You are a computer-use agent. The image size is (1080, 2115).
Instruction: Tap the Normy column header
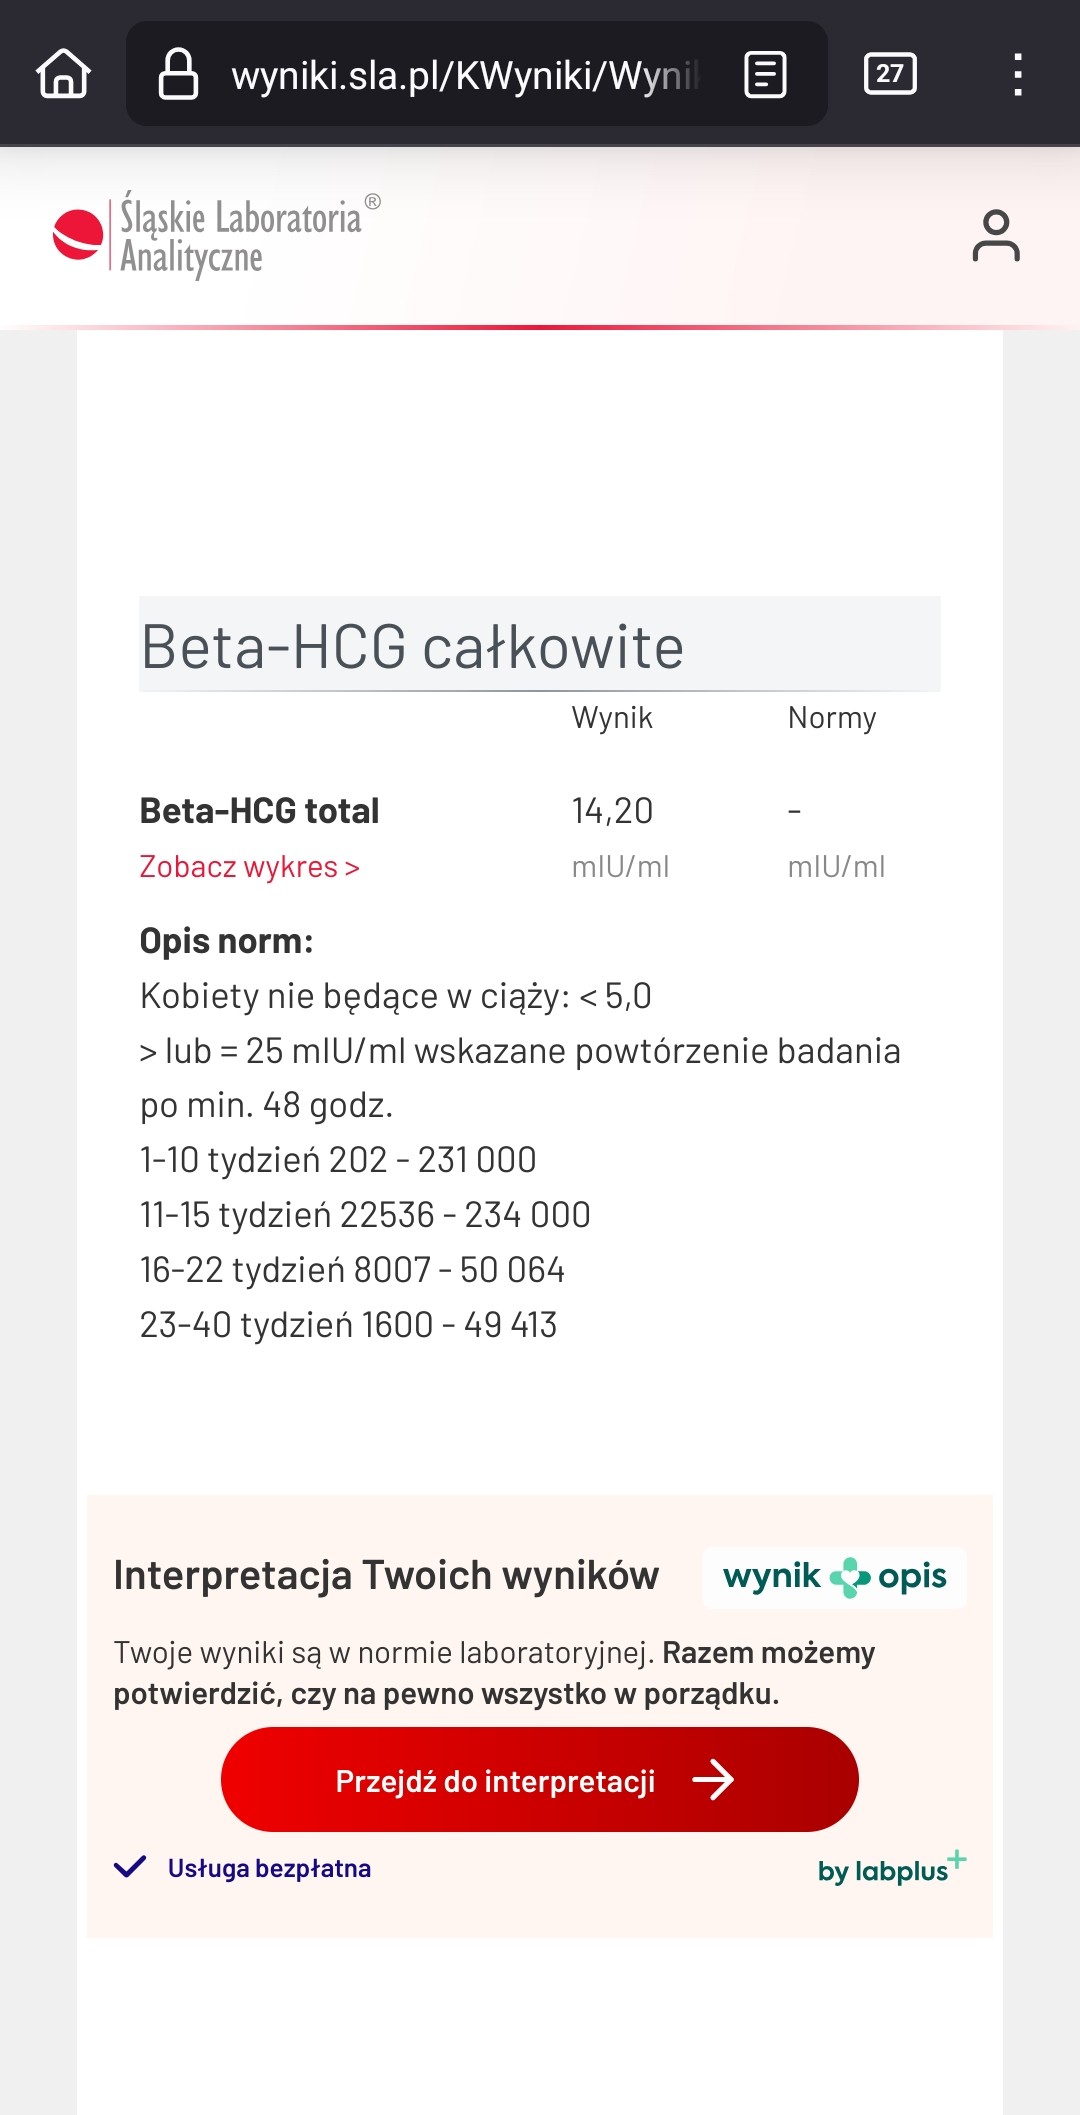click(x=832, y=718)
